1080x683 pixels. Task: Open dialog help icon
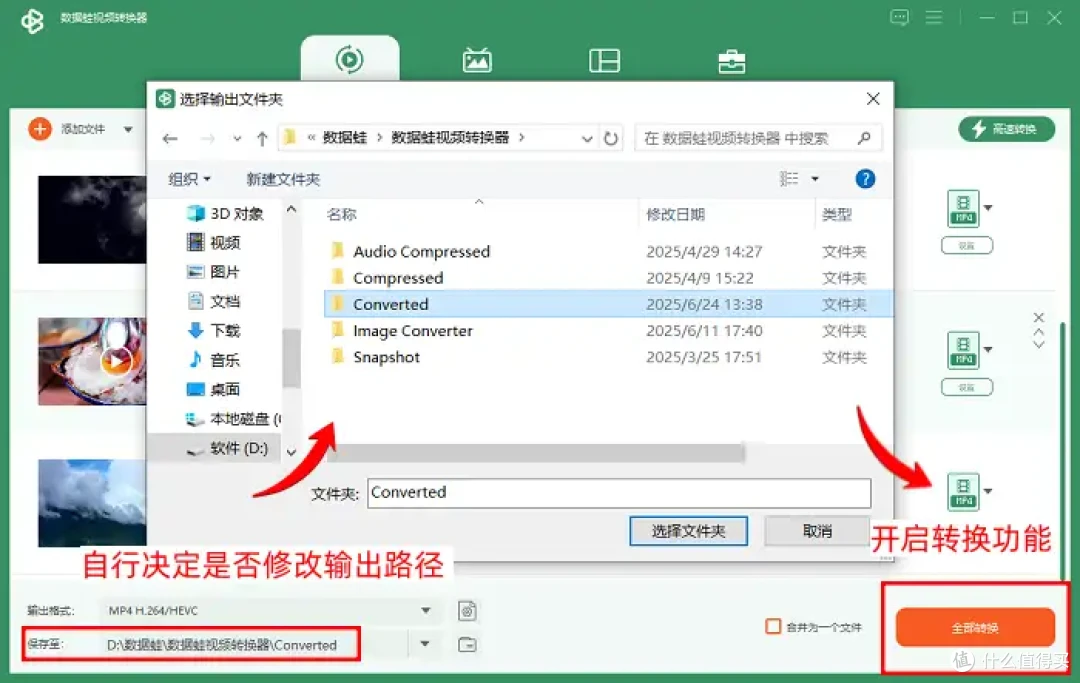coord(865,179)
